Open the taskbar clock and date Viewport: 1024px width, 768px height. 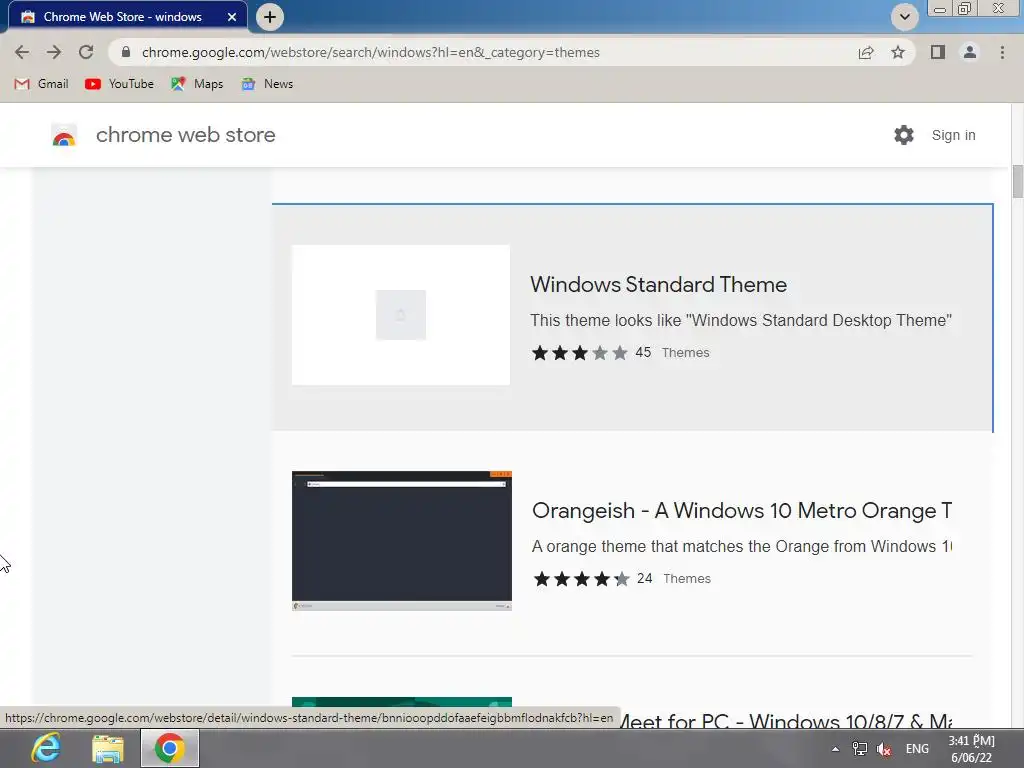pos(971,749)
